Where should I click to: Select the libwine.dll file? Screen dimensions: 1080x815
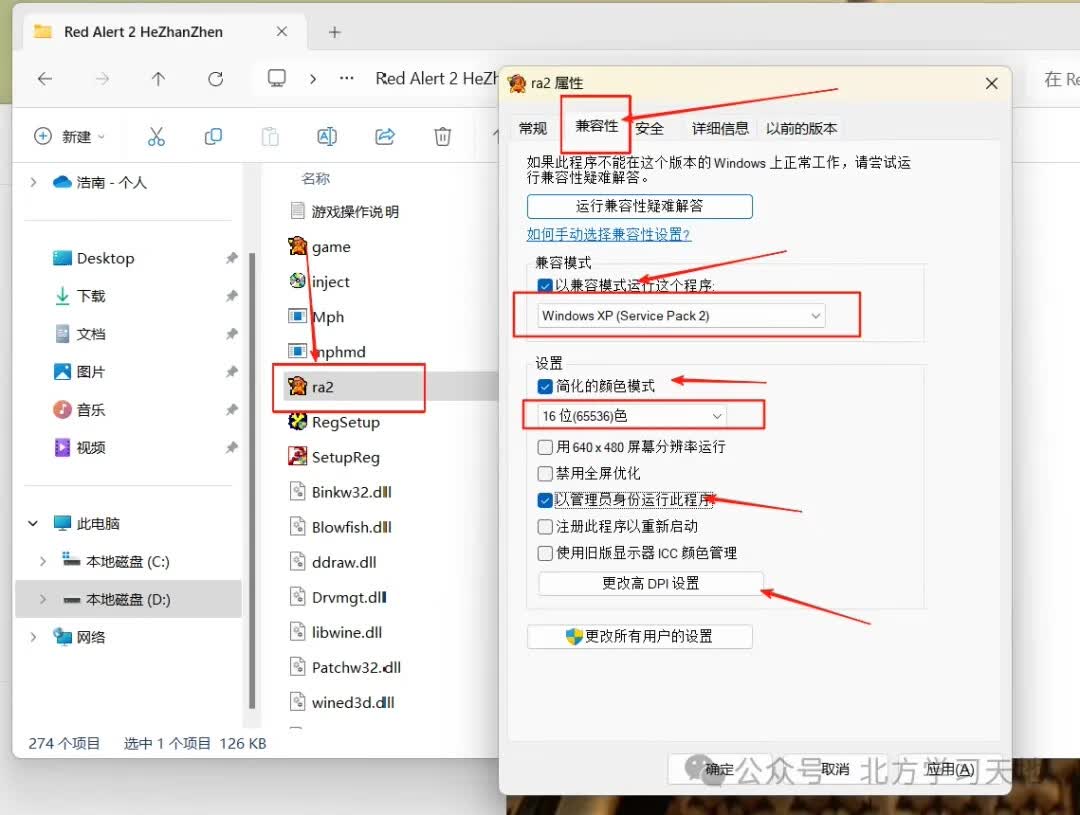335,632
